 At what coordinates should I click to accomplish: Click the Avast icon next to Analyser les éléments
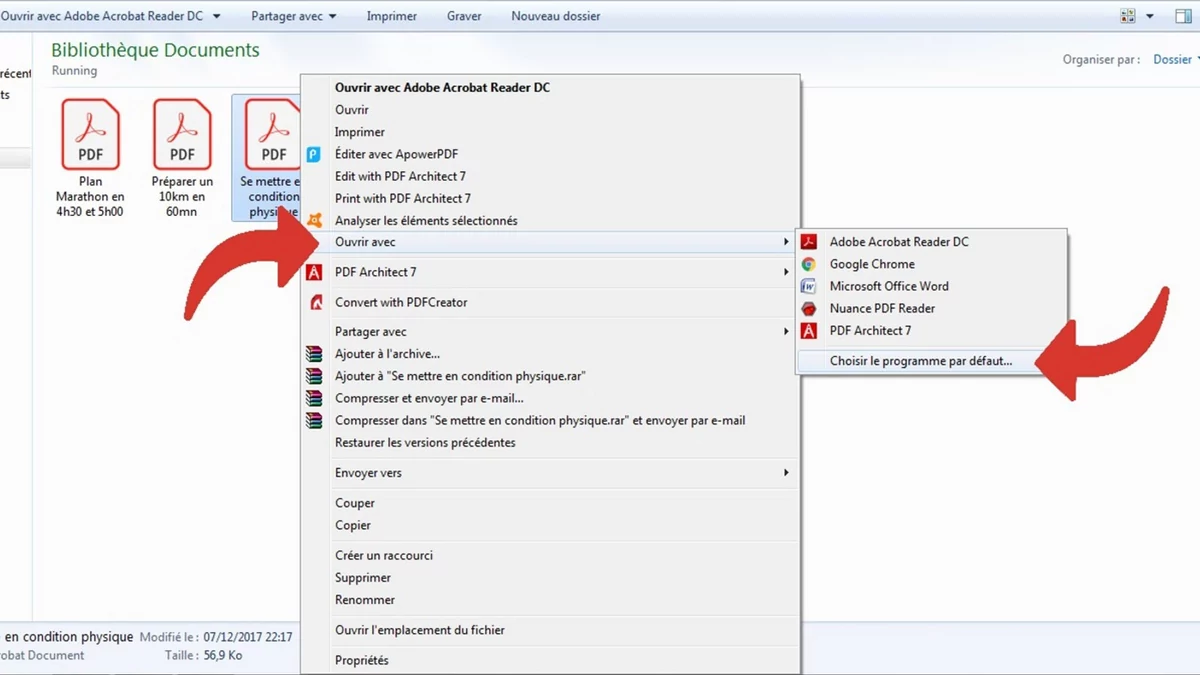coord(314,220)
